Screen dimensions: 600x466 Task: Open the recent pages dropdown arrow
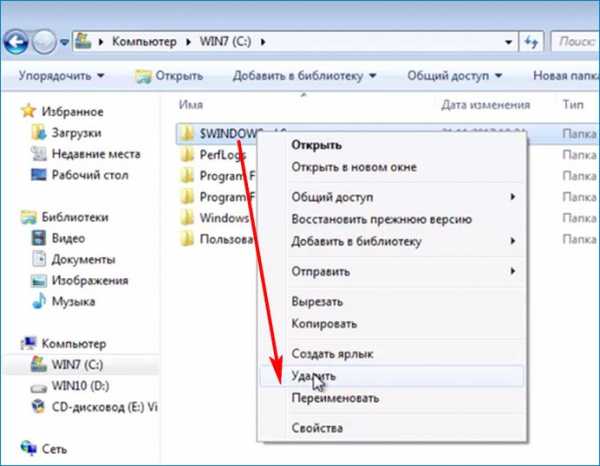coord(64,42)
